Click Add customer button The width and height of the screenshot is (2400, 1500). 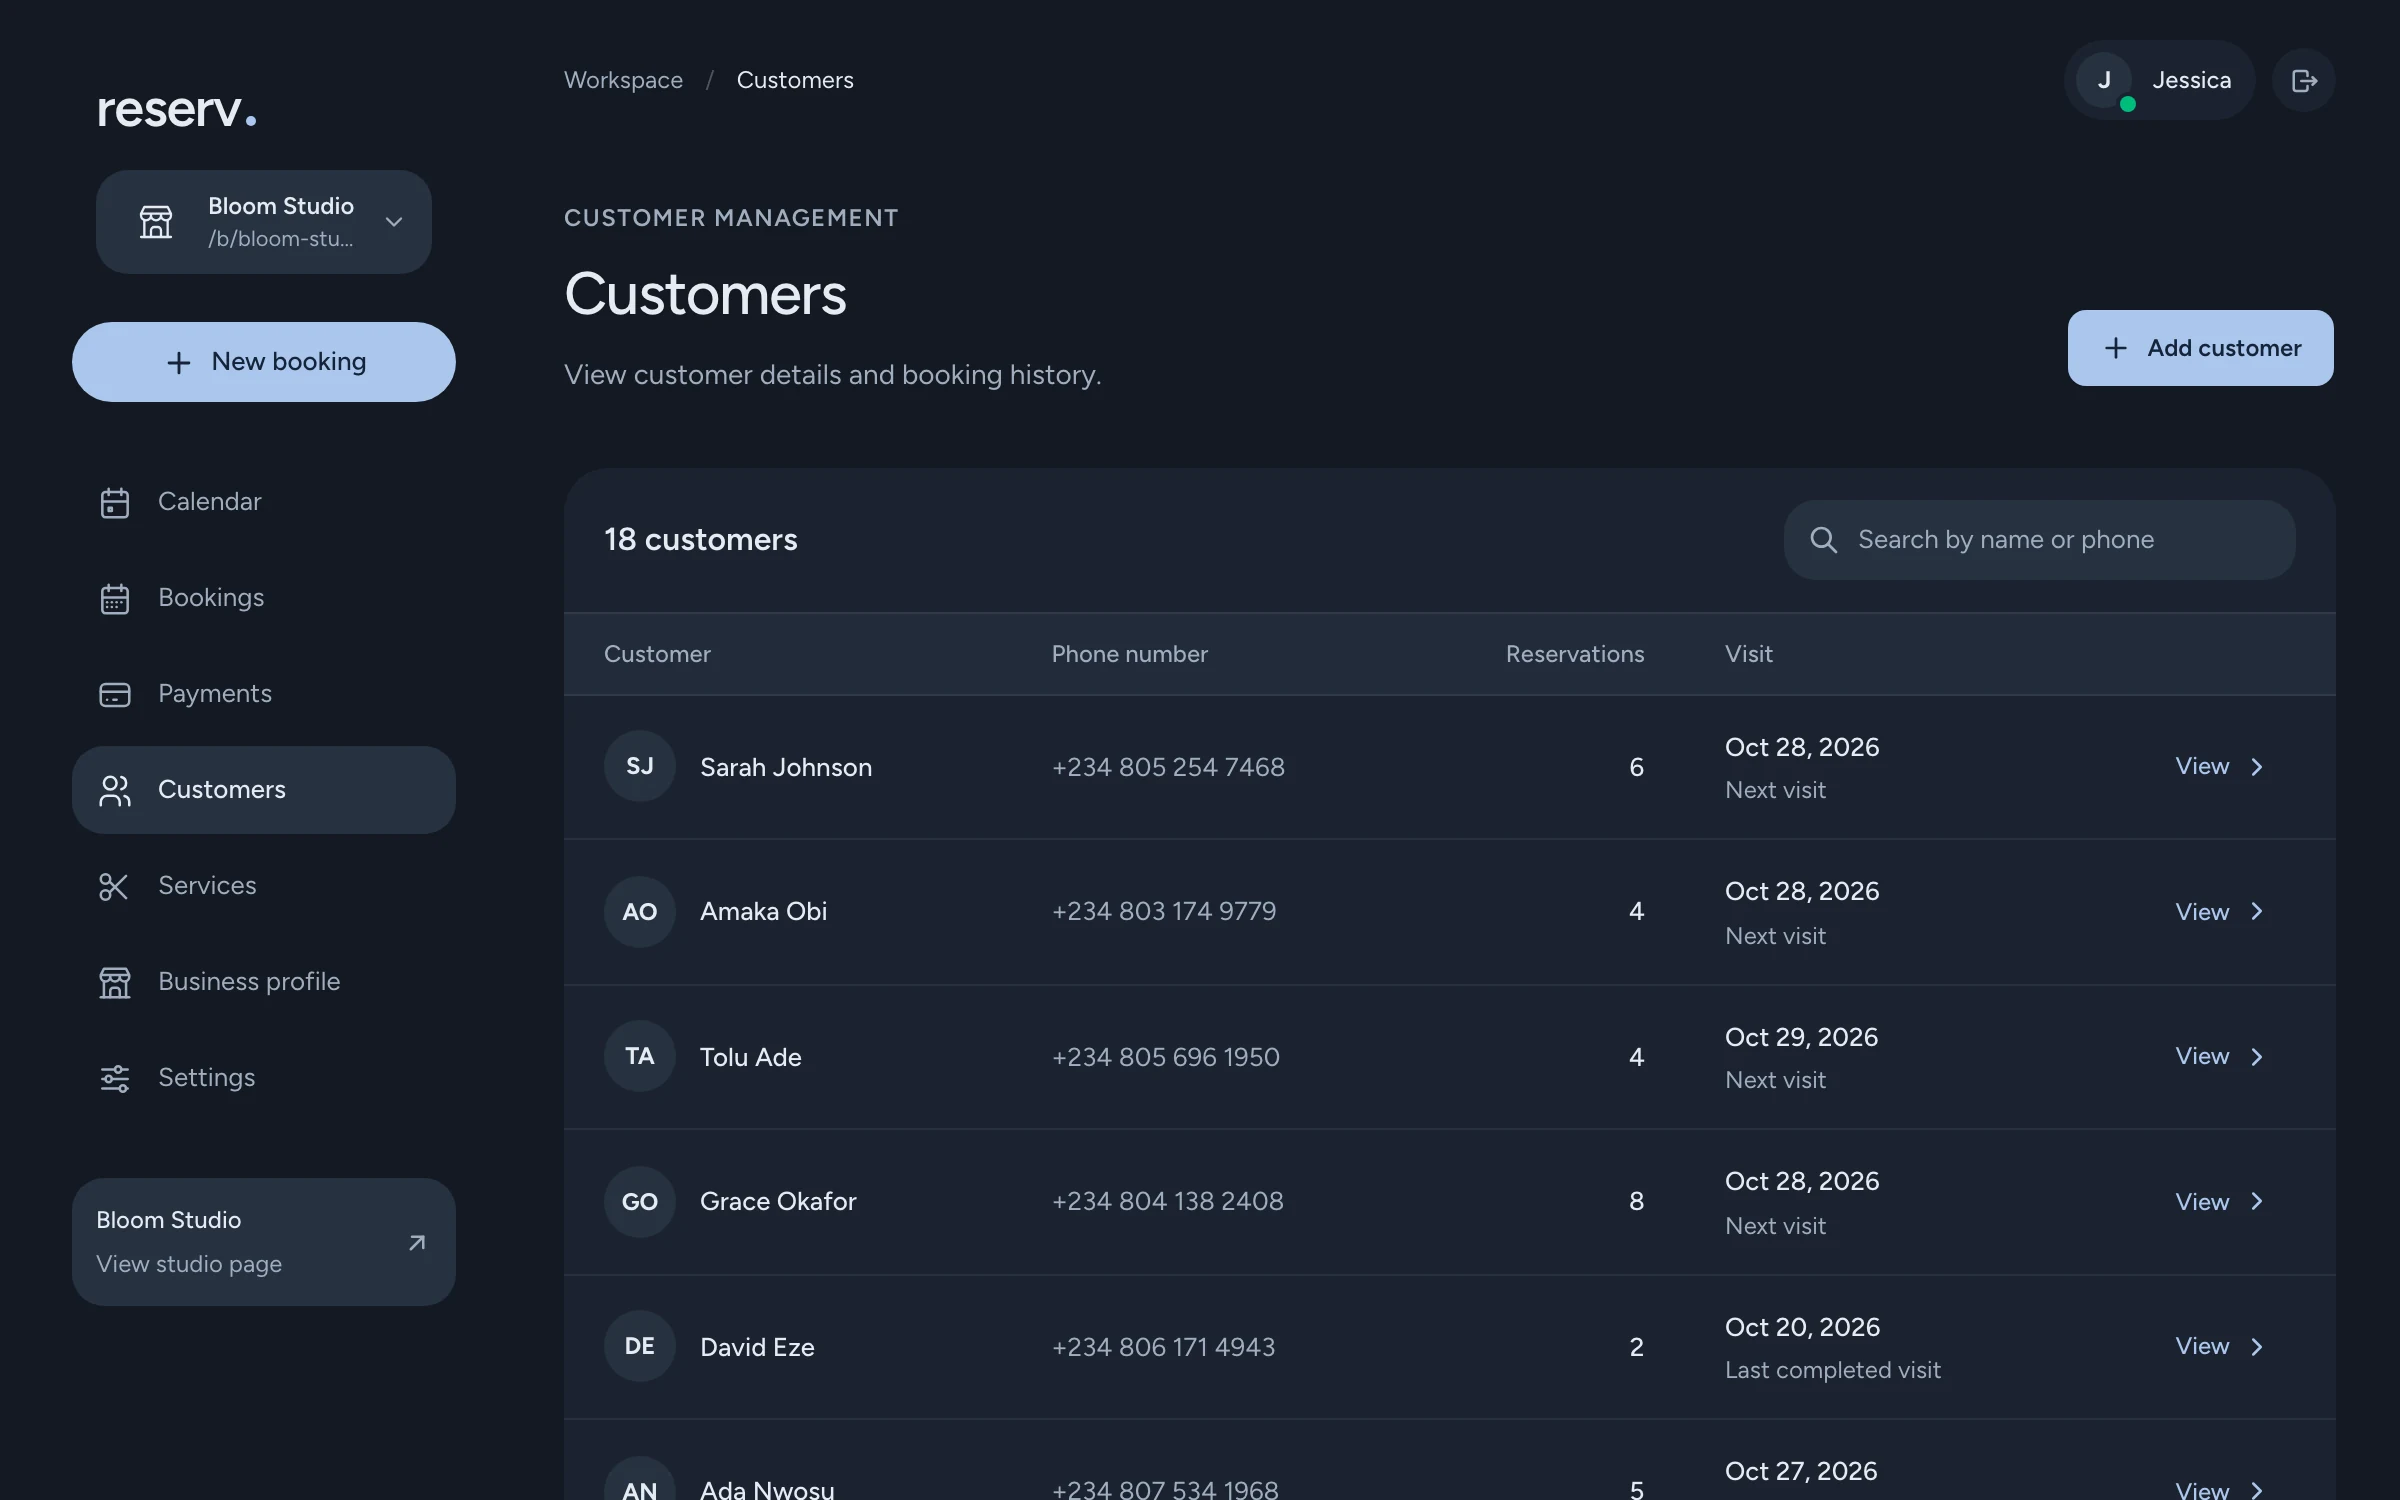tap(2200, 348)
